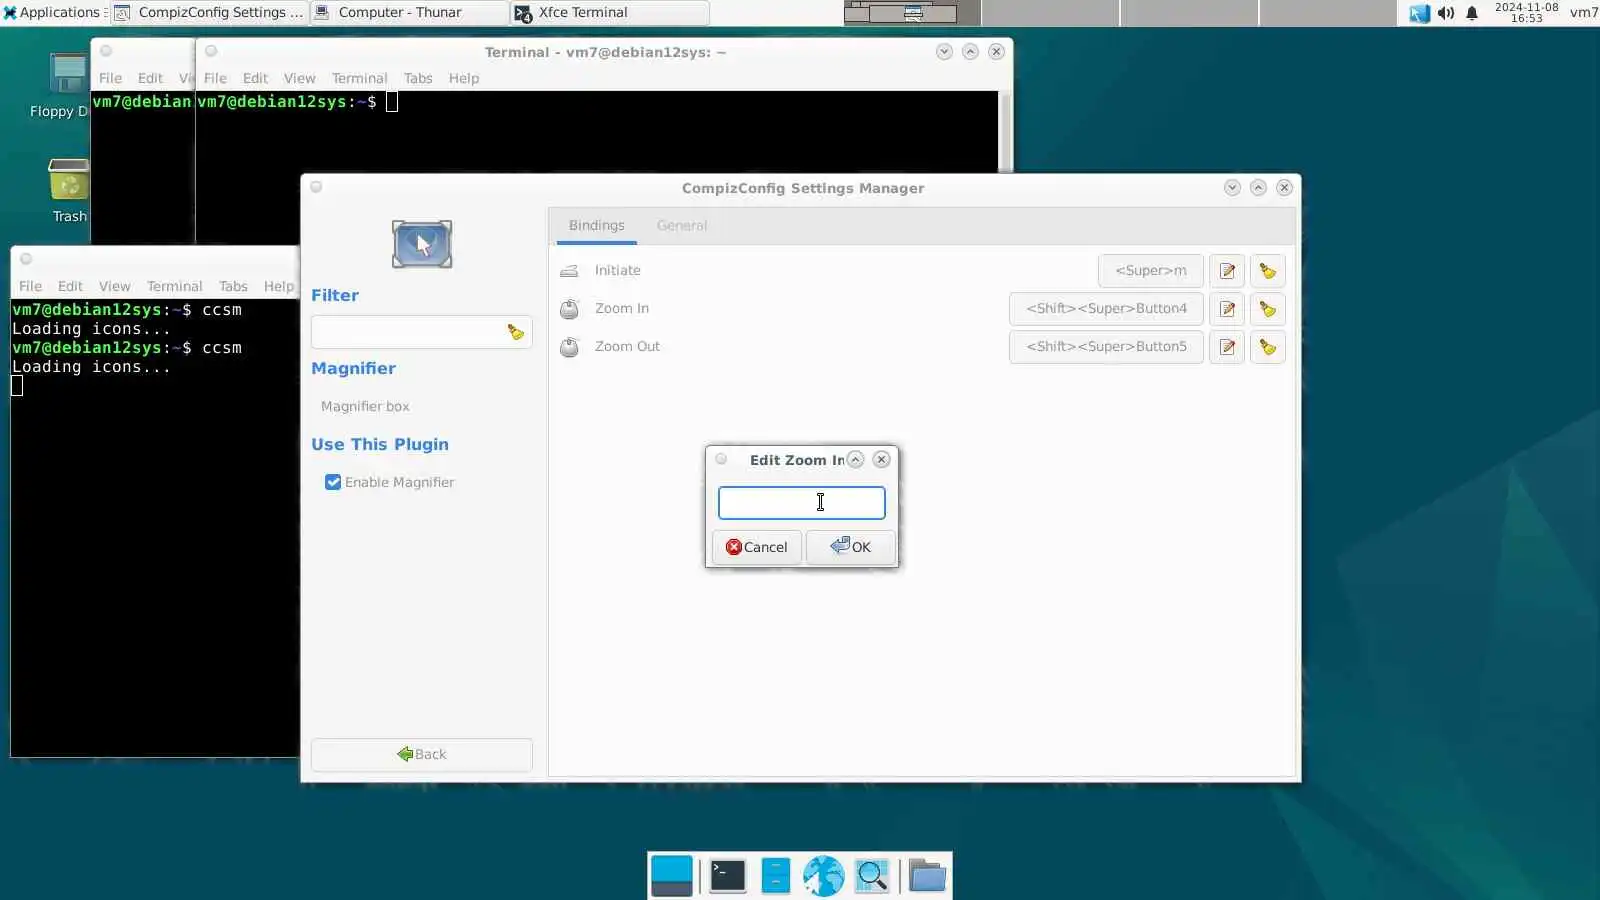Click text field in Edit Zoom In dialog
Screen dimensions: 1600x900
pyautogui.click(x=801, y=503)
